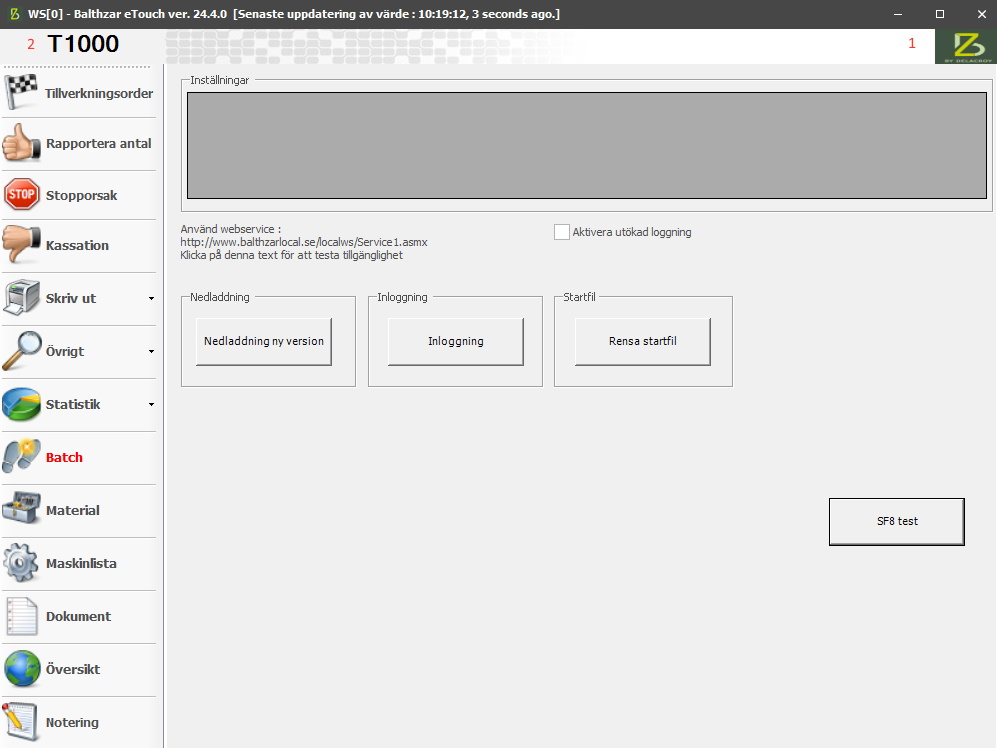The height and width of the screenshot is (748, 997).
Task: Click the gray Inställningar settings panel
Action: click(587, 146)
